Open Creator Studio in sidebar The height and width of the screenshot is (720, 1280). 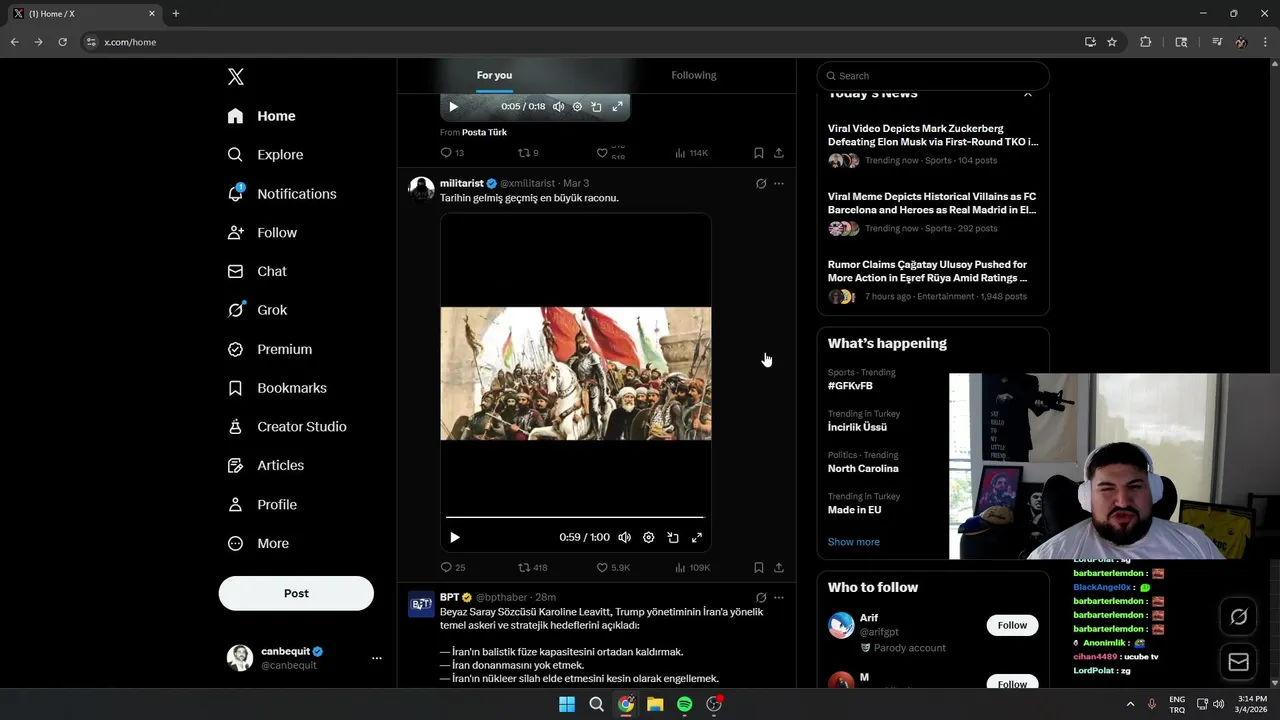pos(286,427)
